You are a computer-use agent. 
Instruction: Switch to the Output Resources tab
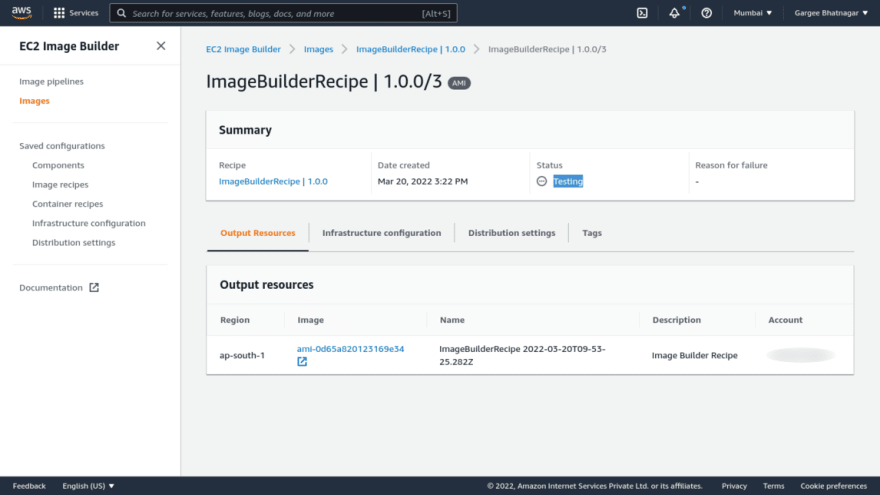(258, 233)
